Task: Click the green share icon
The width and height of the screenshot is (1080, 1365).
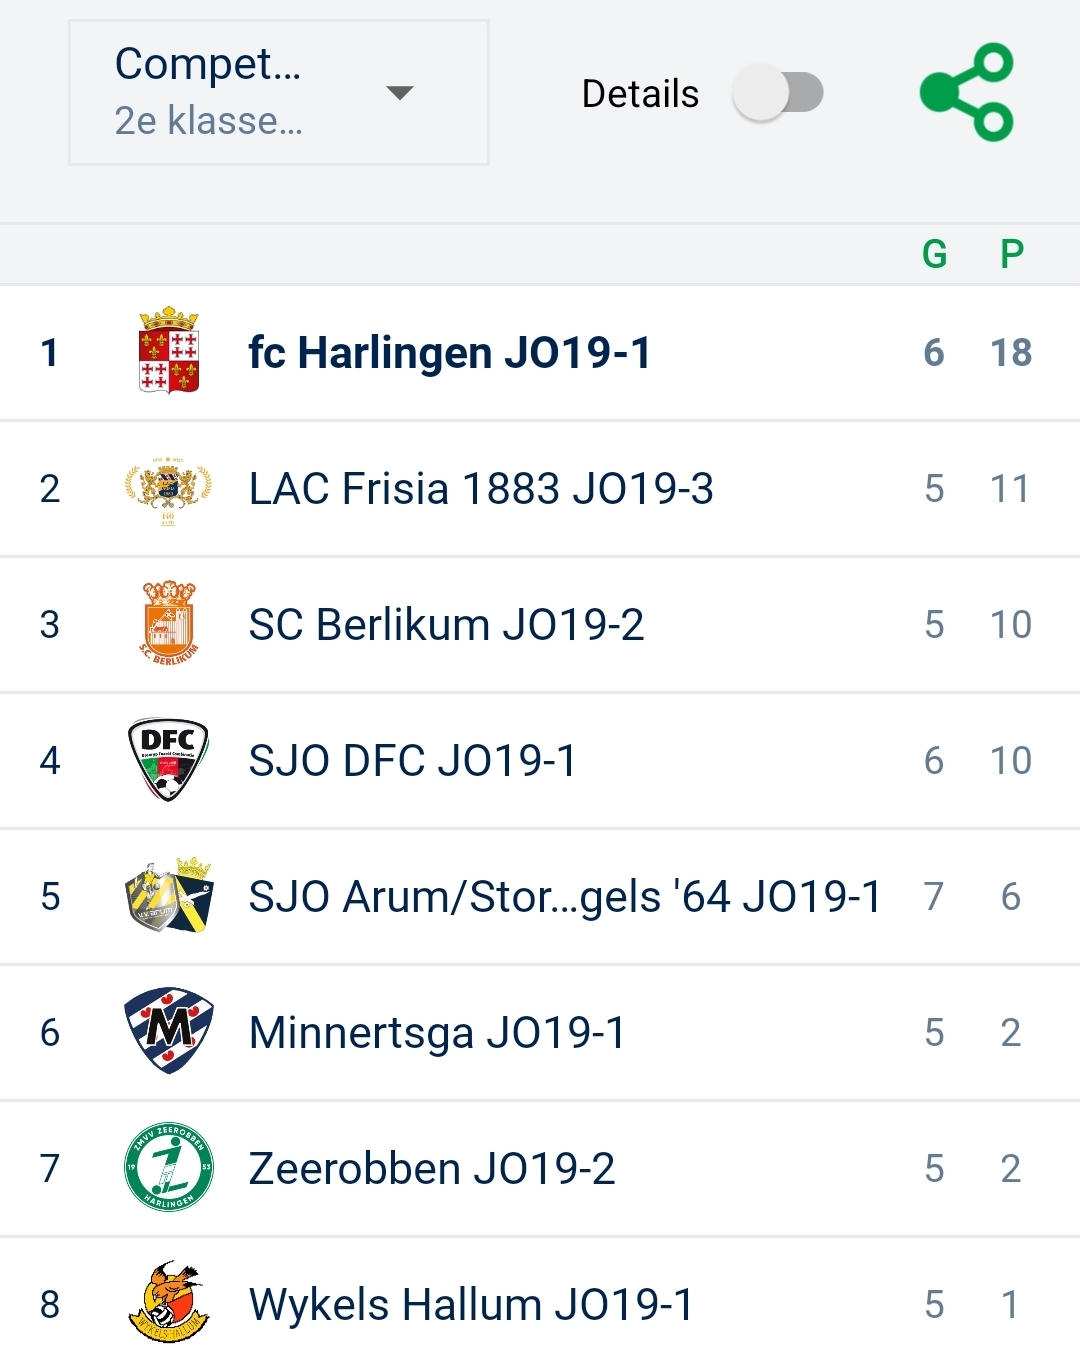Action: (967, 92)
